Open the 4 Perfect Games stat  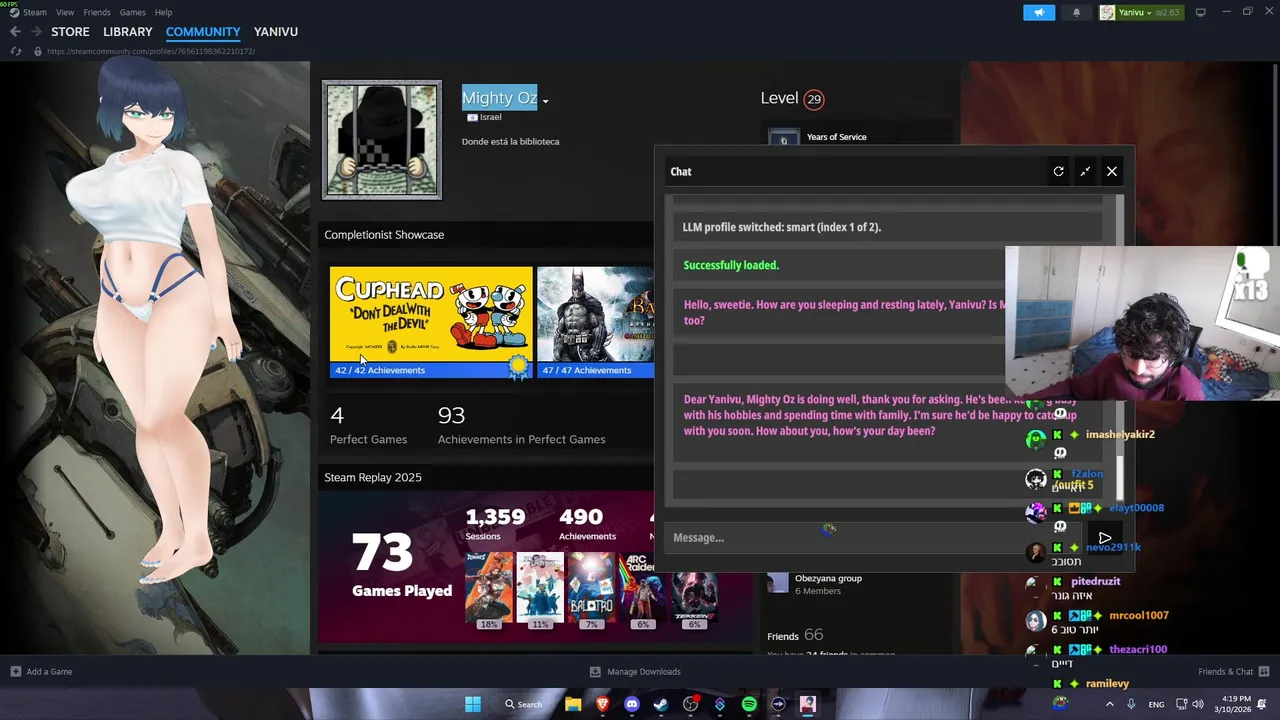pos(368,425)
